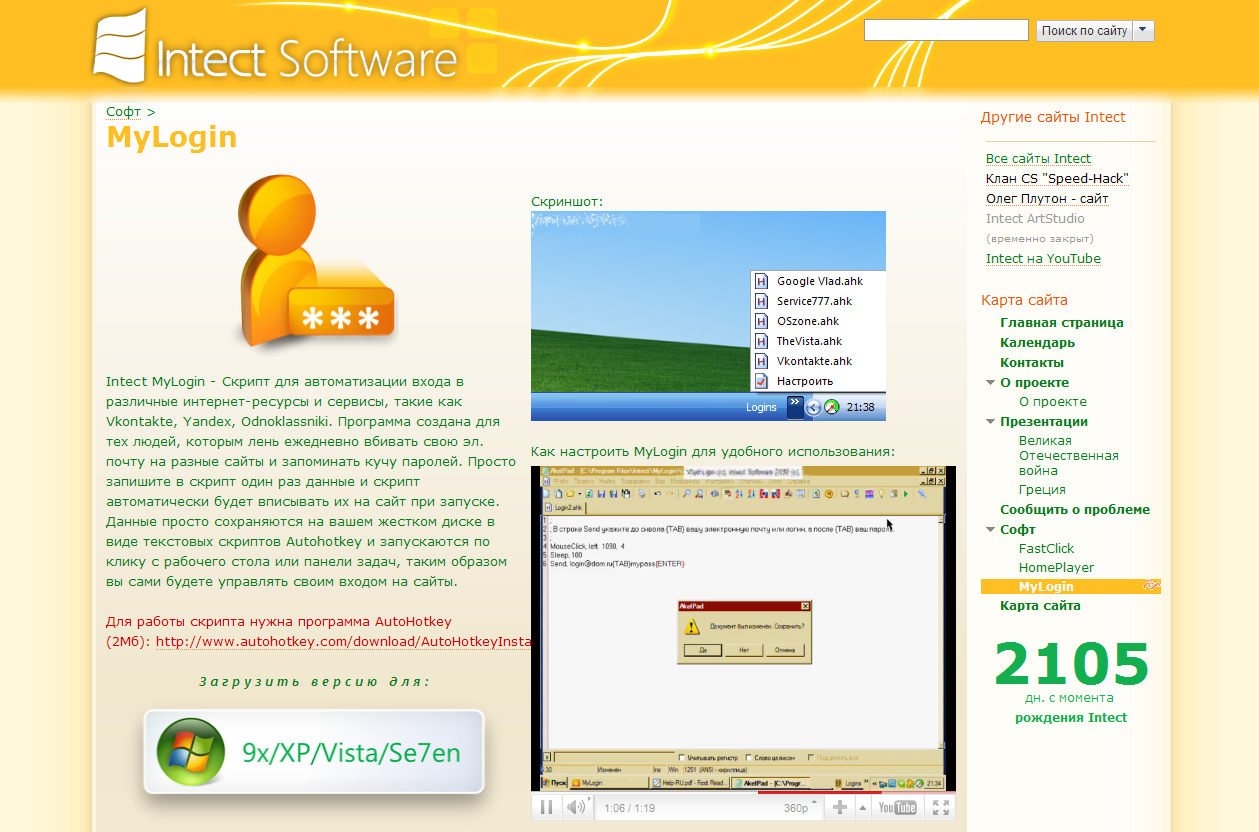The image size is (1259, 832).
Task: Click the video volume speaker icon
Action: pos(575,807)
